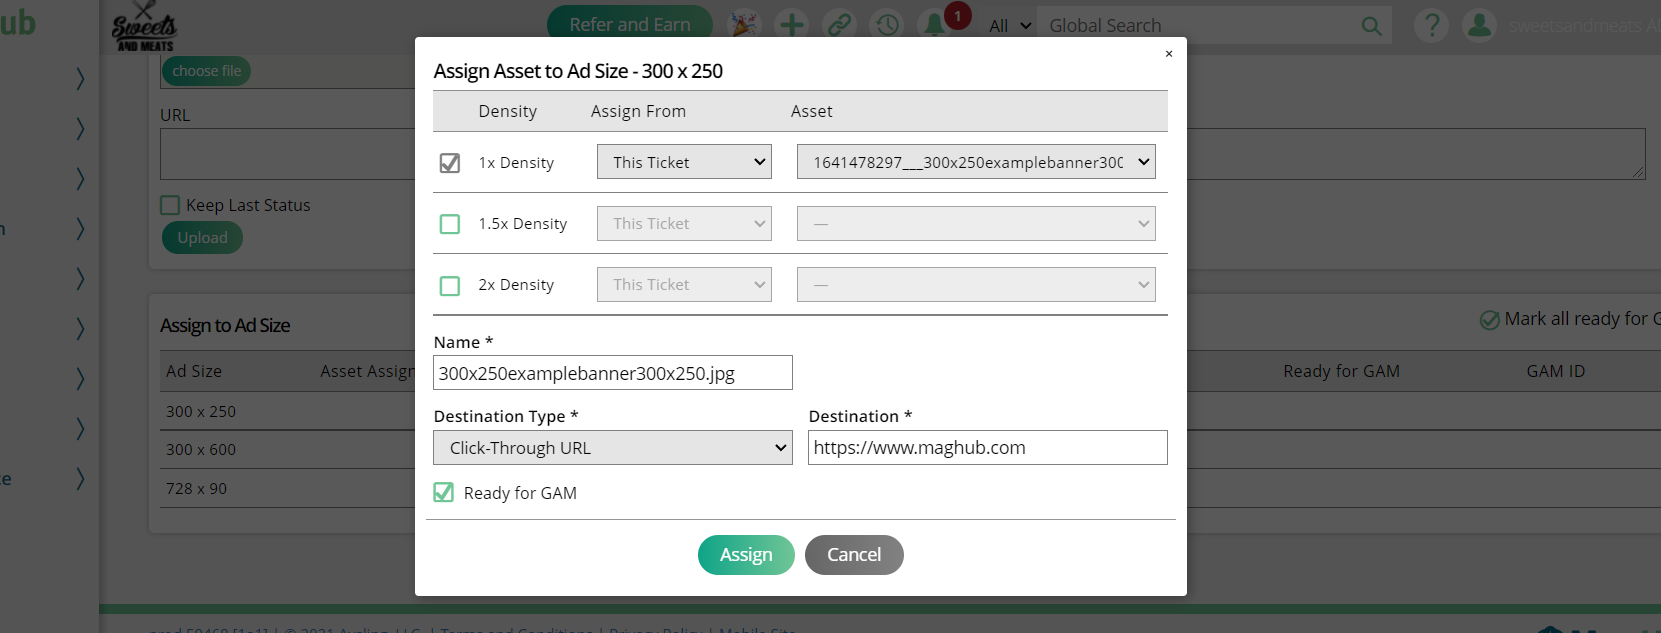Uncheck the 1x Density checkbox
This screenshot has width=1661, height=633.
coord(450,163)
